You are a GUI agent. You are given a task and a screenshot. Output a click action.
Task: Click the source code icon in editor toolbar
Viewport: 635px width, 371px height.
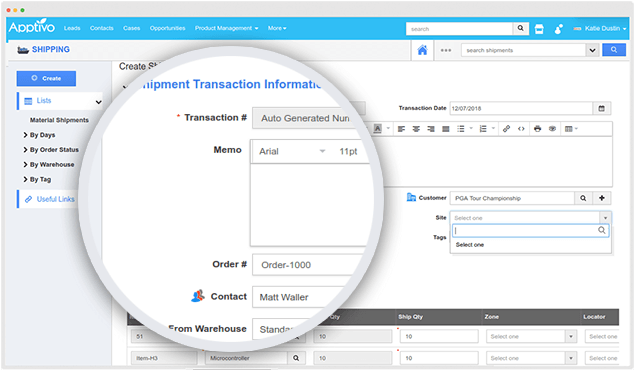521,129
